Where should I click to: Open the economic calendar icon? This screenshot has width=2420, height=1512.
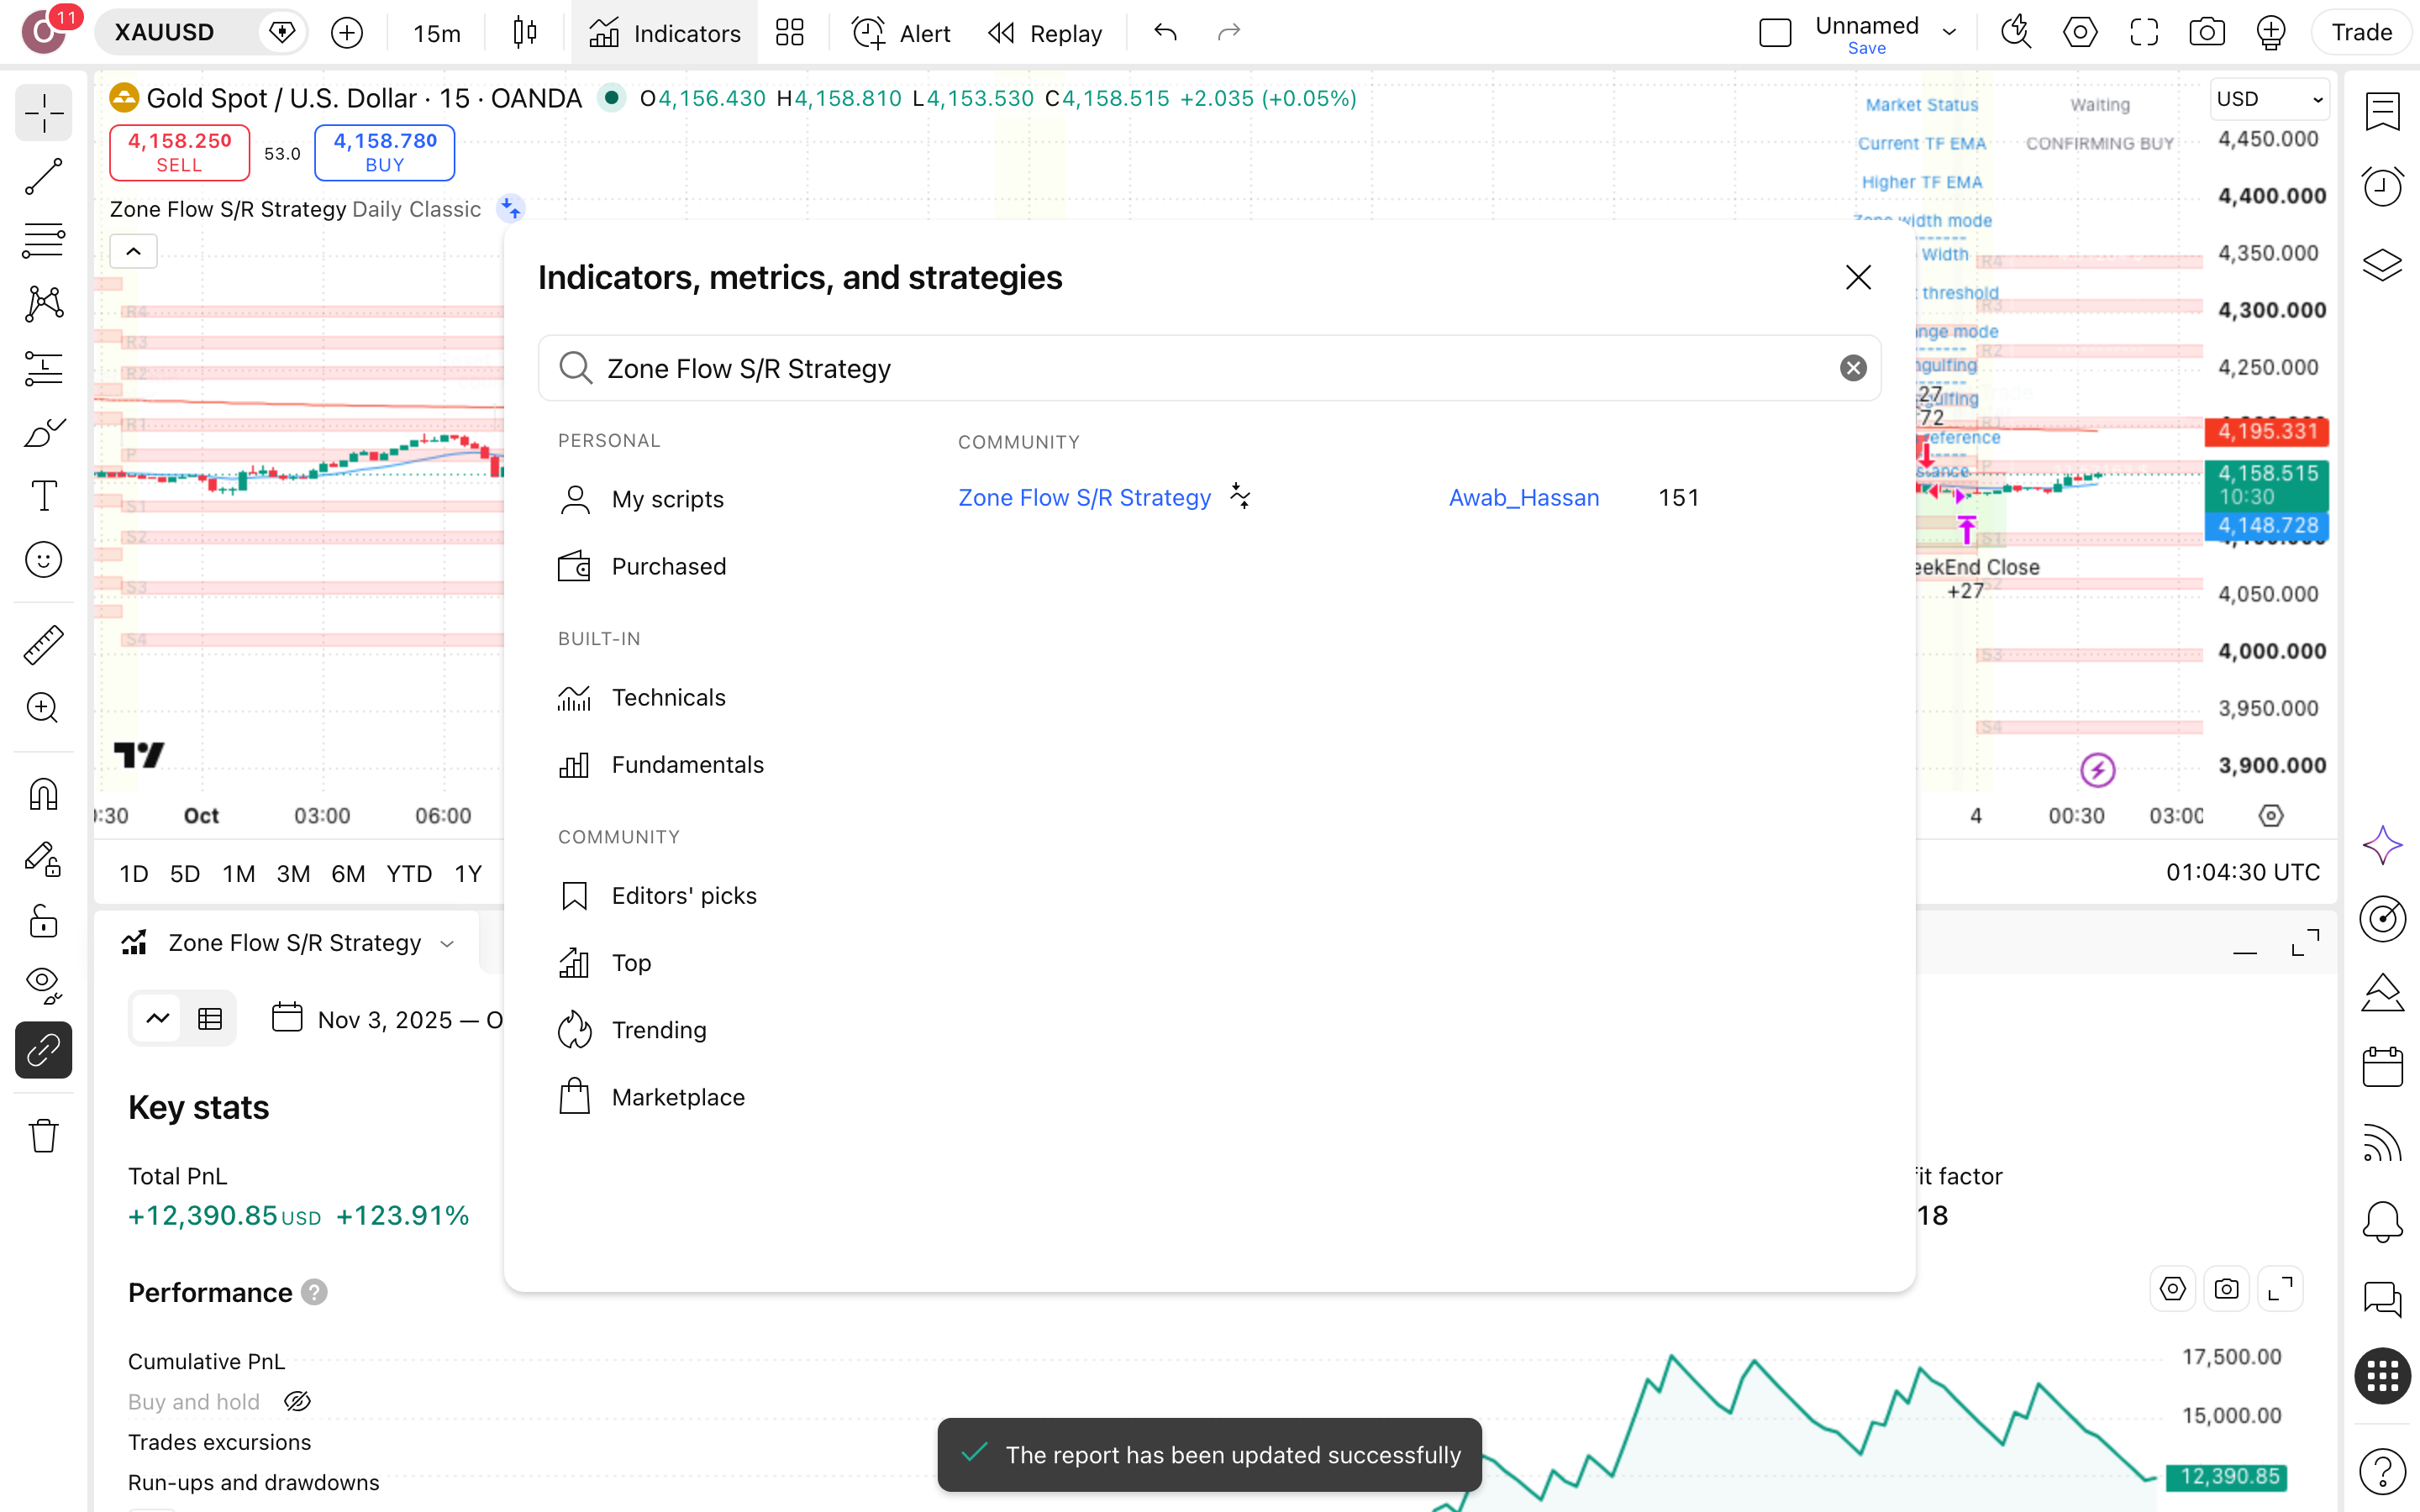tap(2383, 1066)
